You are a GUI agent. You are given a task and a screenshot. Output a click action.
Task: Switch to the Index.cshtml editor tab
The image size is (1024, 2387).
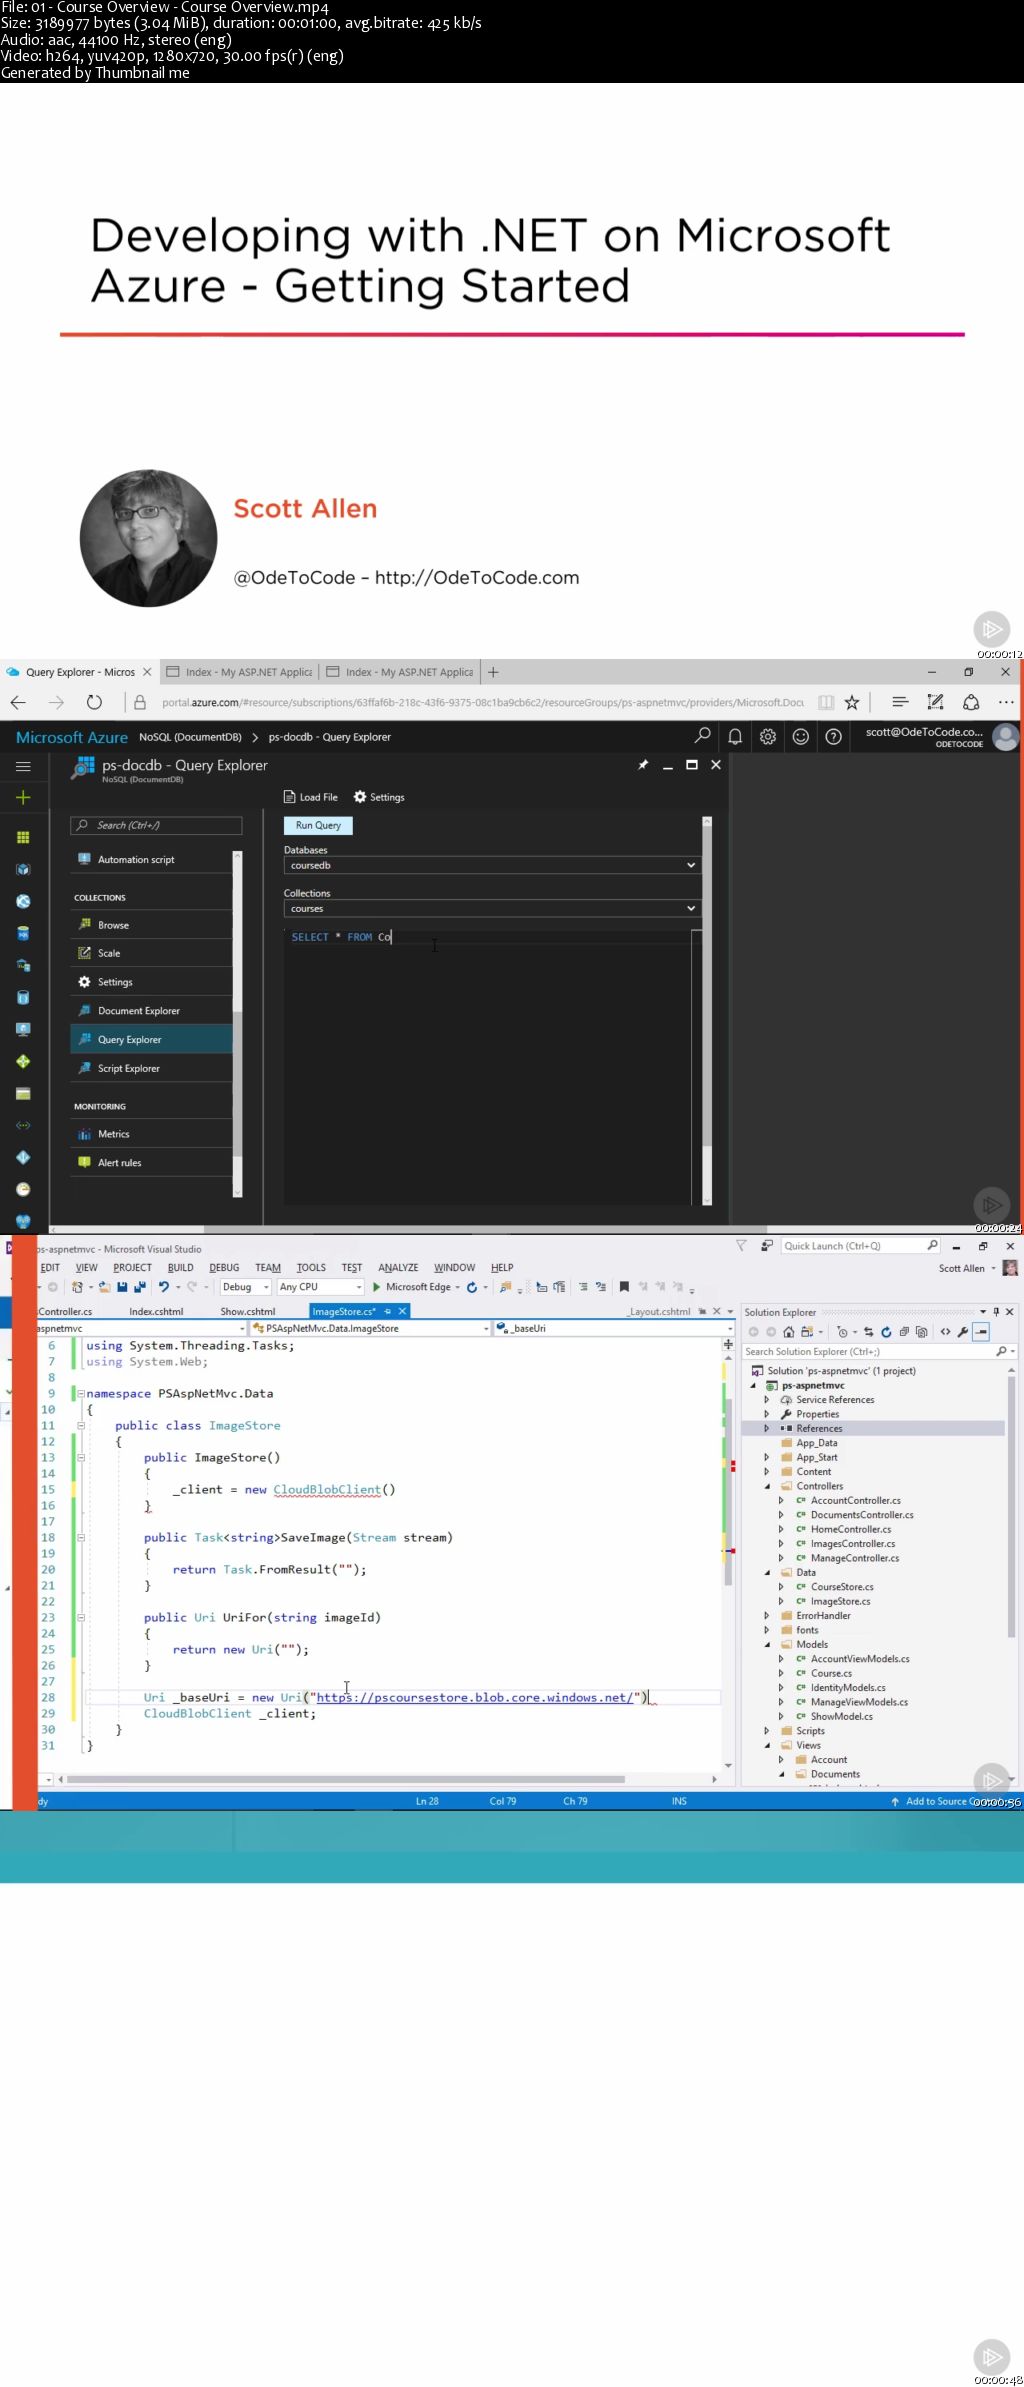tap(156, 1311)
